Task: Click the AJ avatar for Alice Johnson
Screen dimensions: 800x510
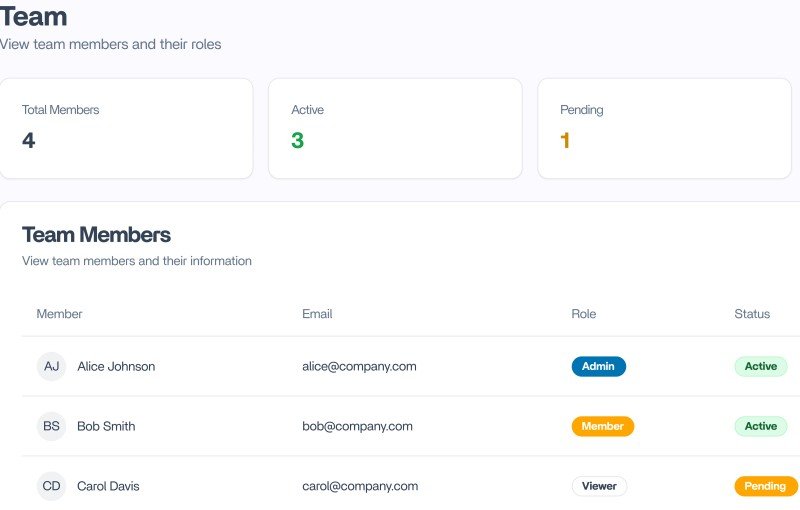Action: [51, 366]
